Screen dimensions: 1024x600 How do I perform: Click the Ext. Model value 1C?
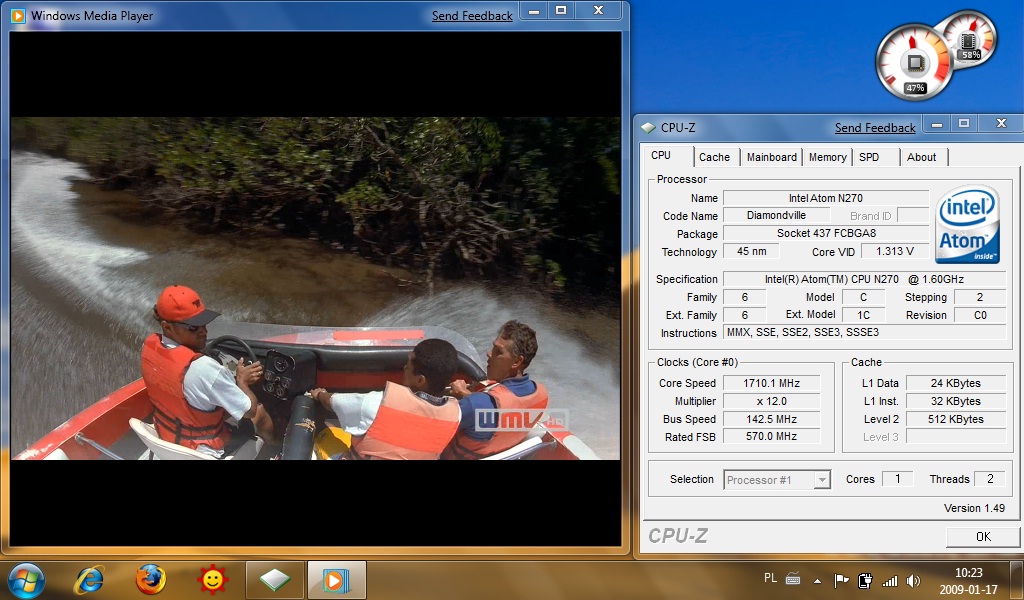(x=863, y=315)
